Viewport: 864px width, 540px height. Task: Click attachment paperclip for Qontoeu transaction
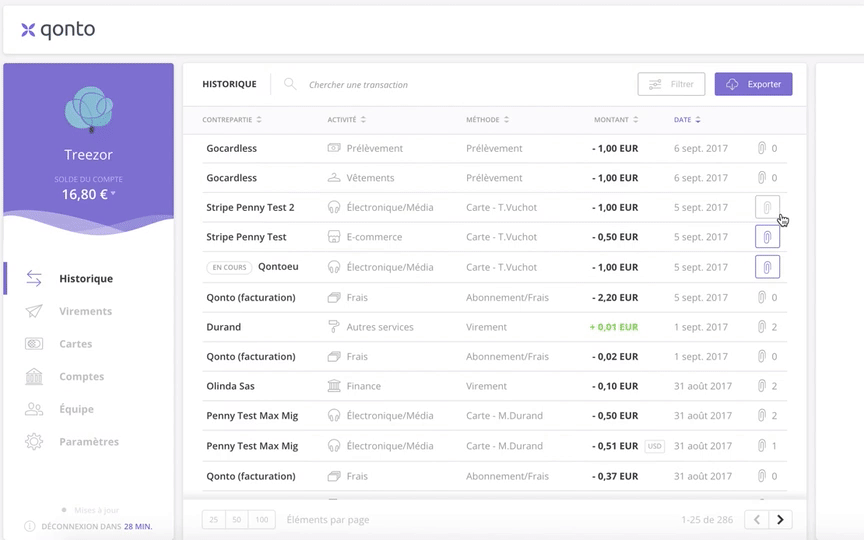click(x=767, y=267)
